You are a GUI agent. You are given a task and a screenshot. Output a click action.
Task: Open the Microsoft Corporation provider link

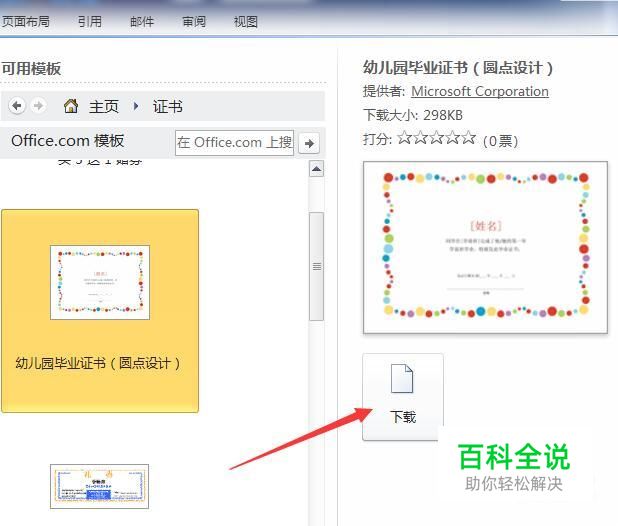tap(480, 91)
